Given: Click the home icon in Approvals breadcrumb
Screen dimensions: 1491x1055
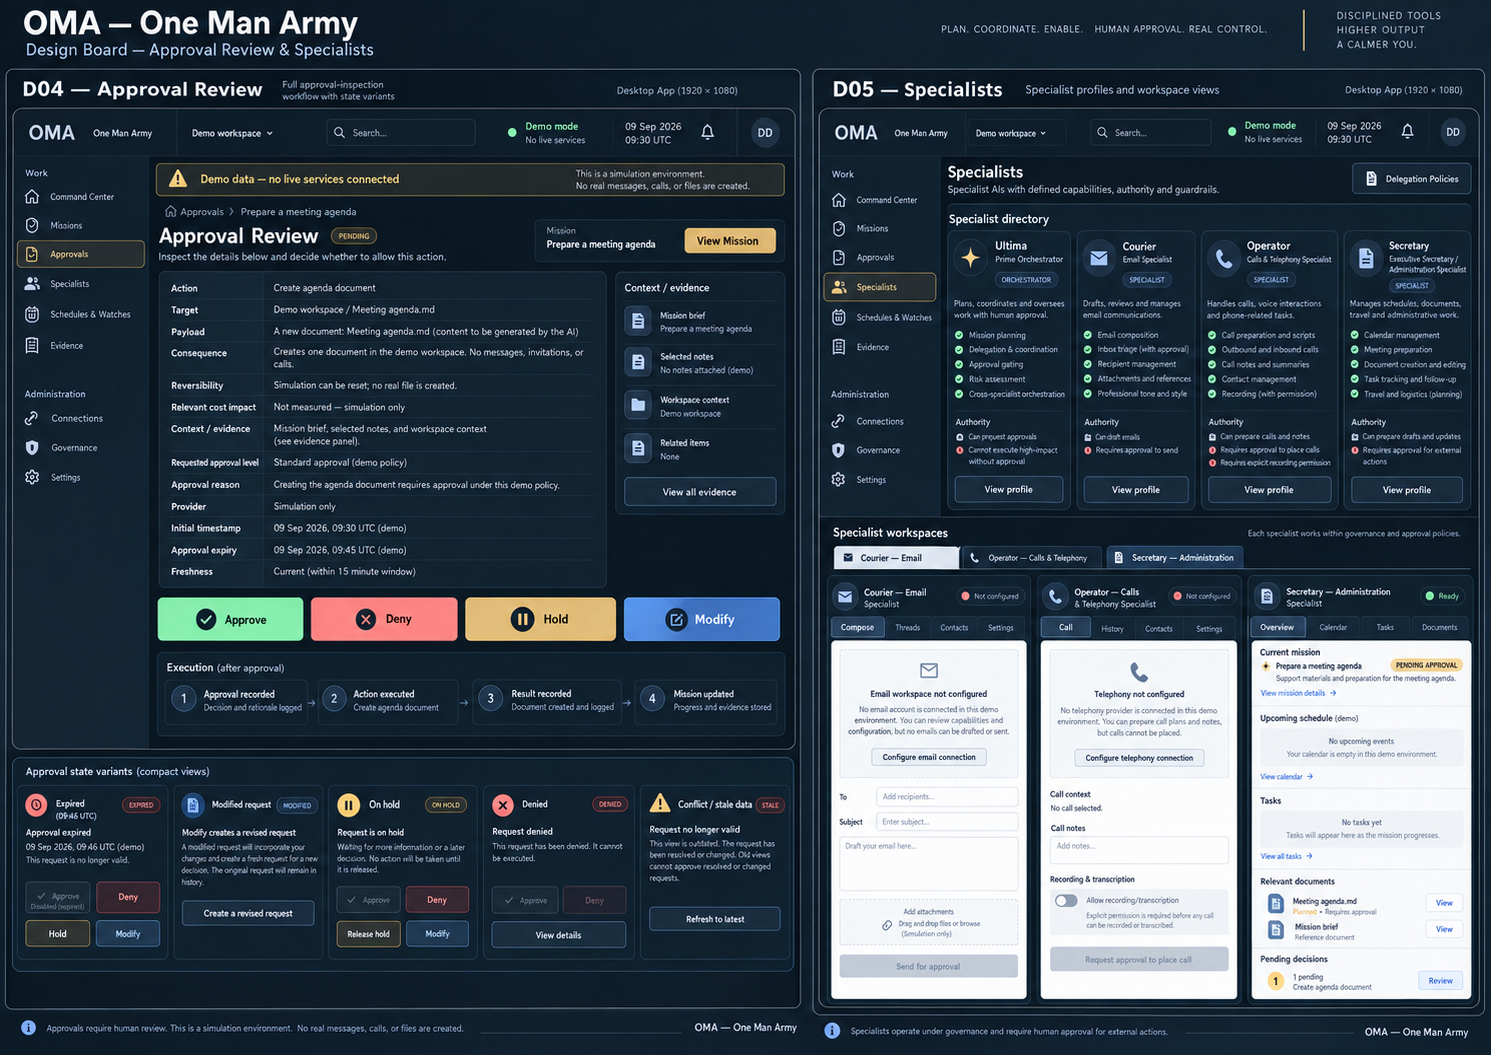Looking at the screenshot, I should tap(171, 212).
